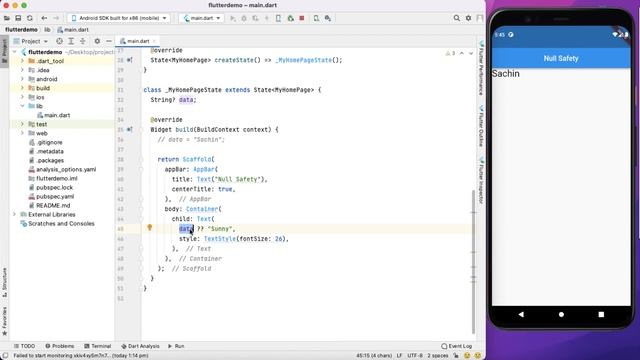Click the Open file toolbar icon
Screen dimensions: 640x360
click(x=7, y=18)
